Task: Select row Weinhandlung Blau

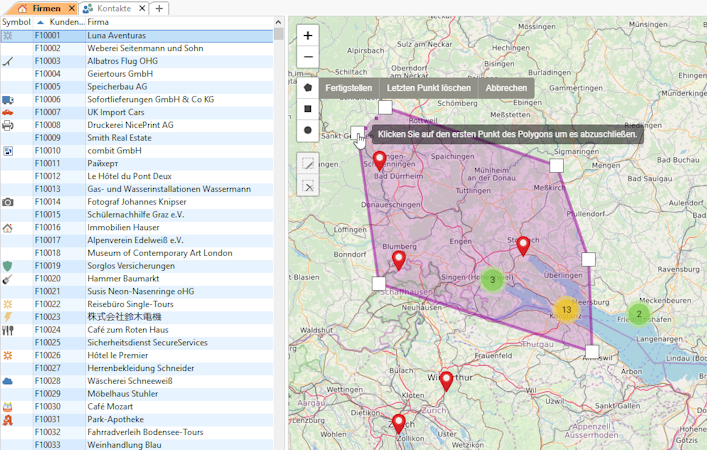Action: 137,445
